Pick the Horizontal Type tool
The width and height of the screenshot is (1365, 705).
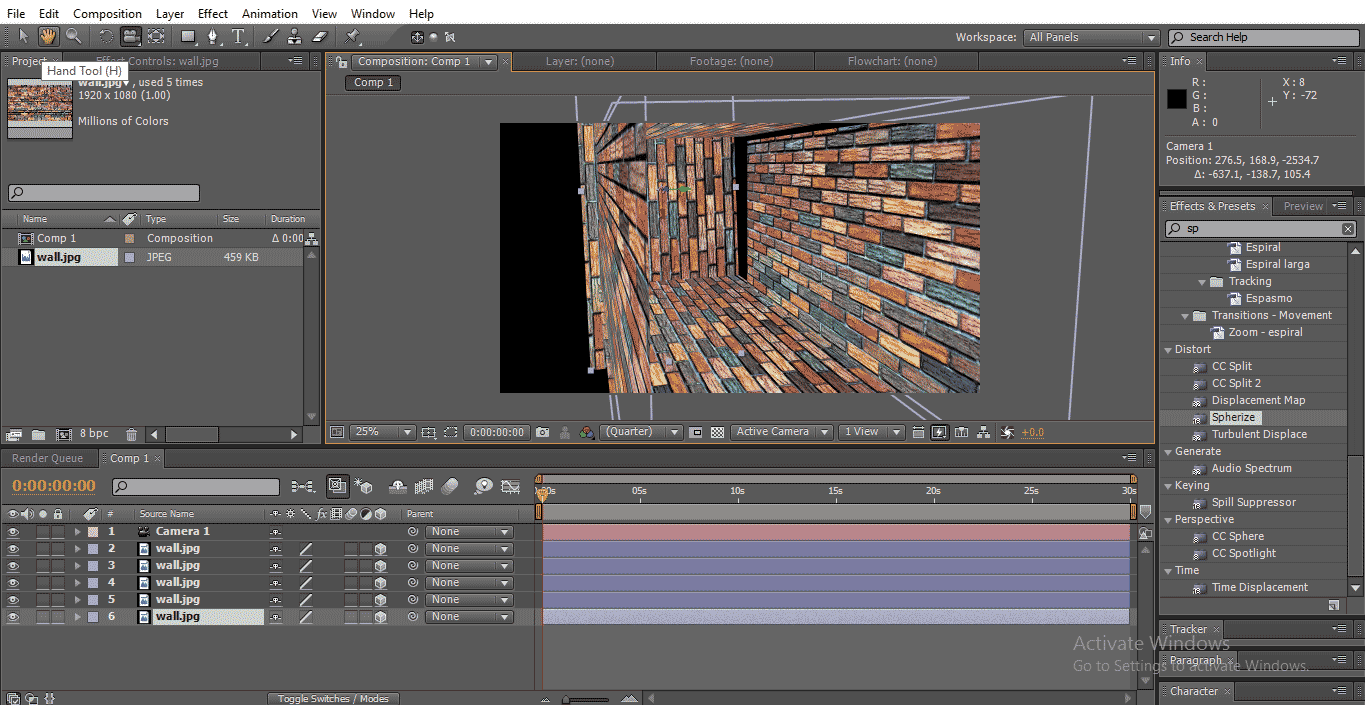click(239, 37)
